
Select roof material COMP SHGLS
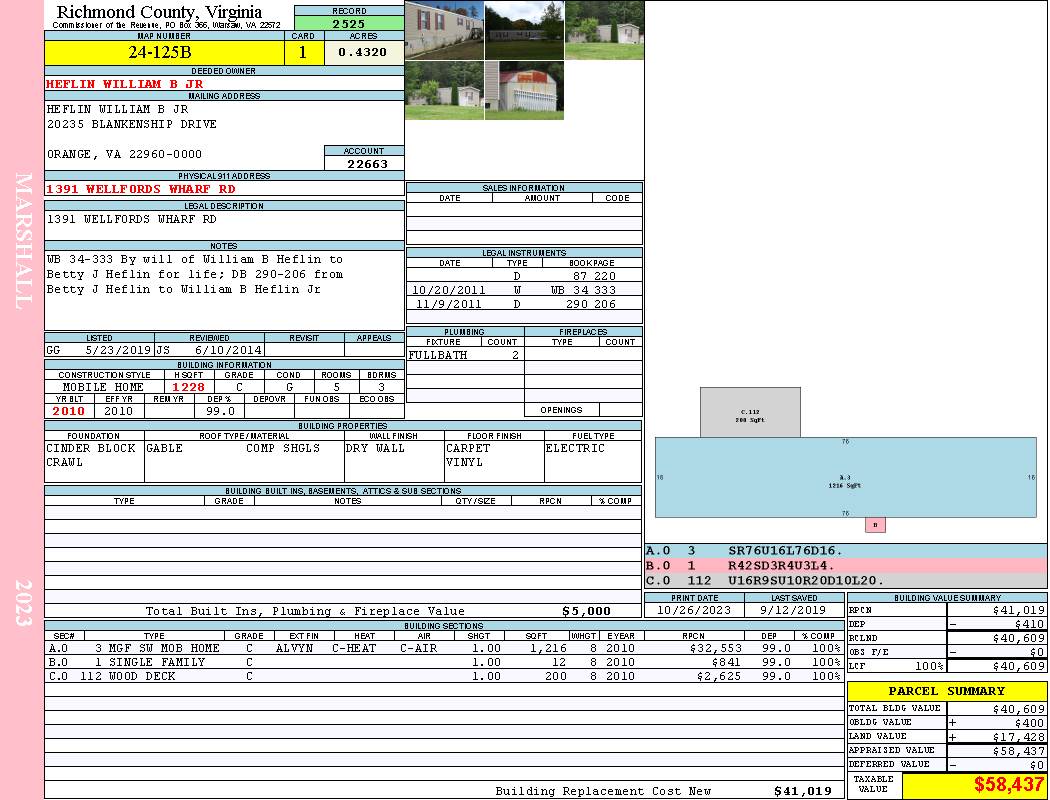click(283, 448)
